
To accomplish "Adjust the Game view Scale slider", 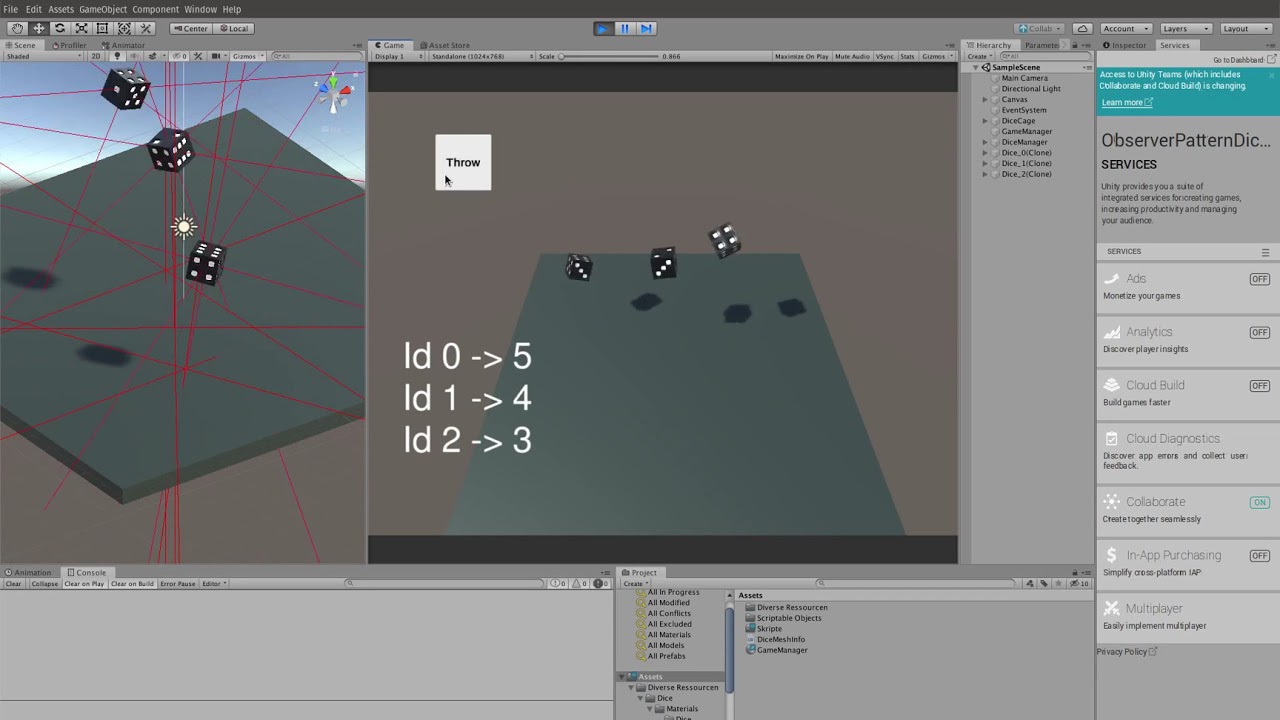I will tap(610, 56).
